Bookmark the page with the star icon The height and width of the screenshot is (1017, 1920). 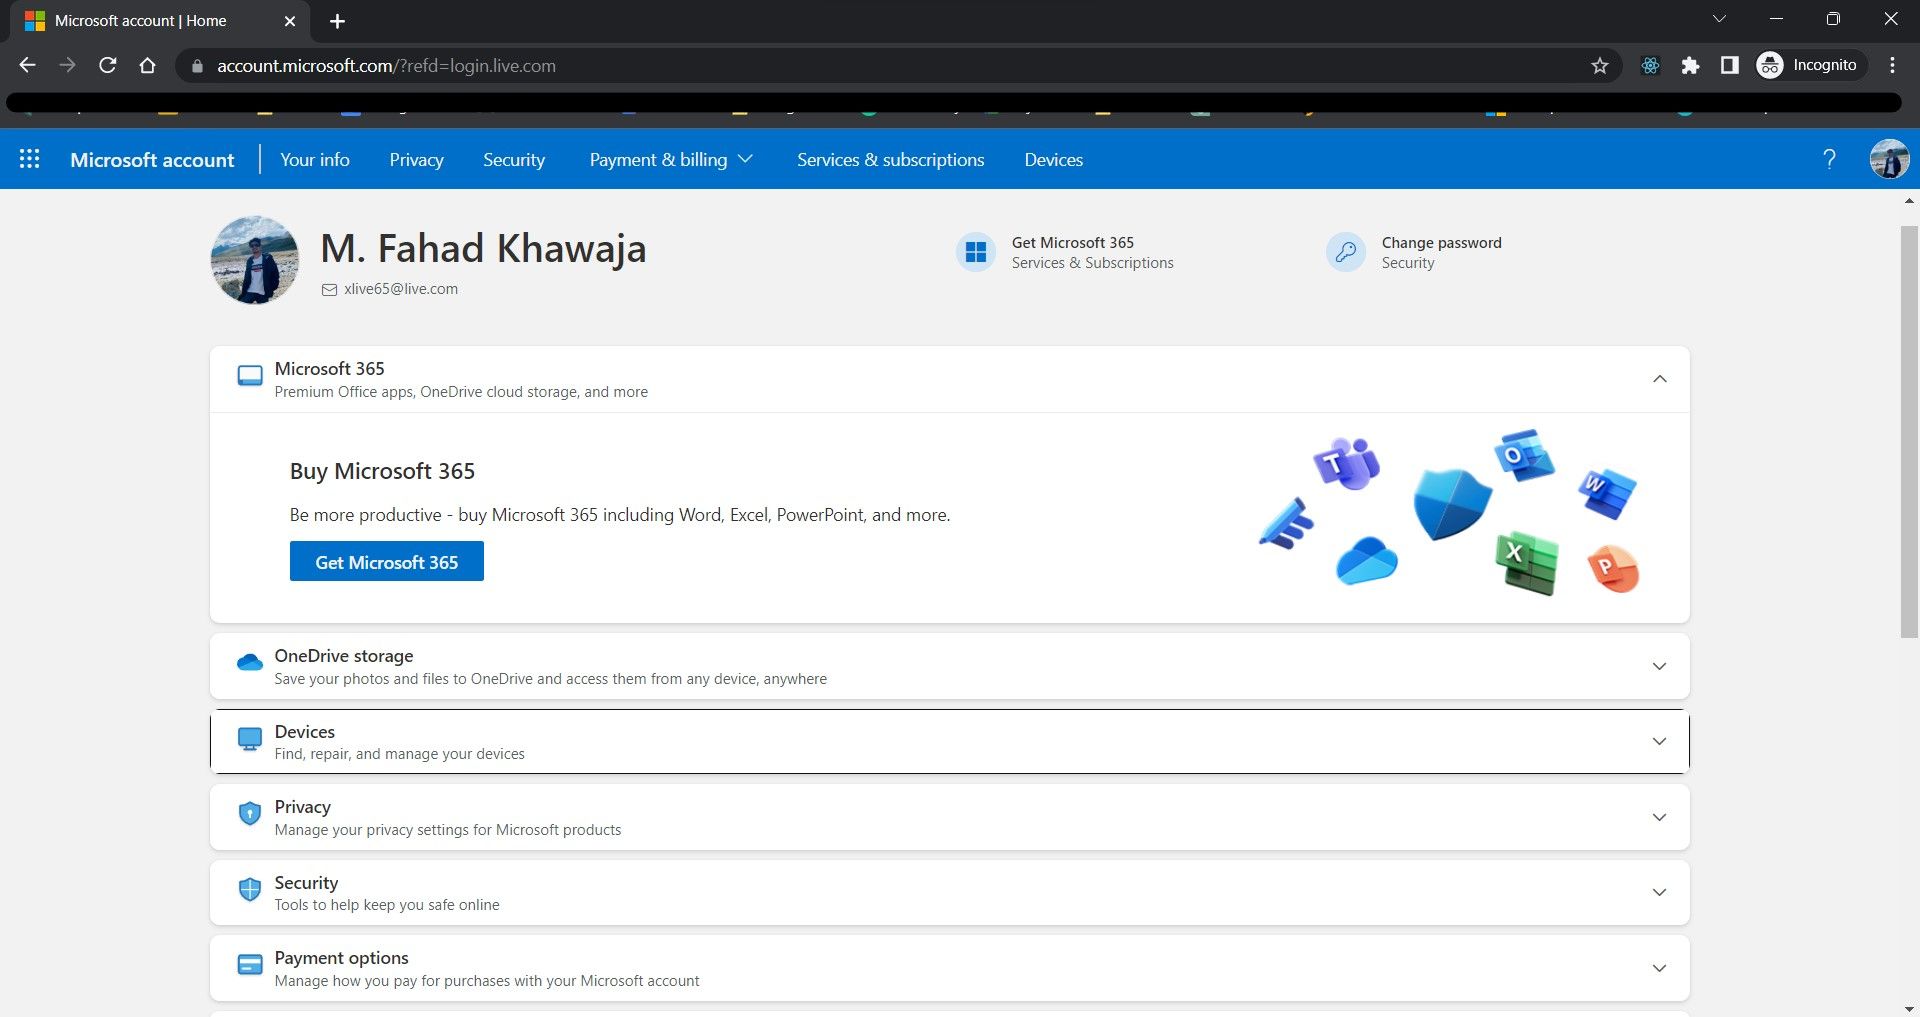coord(1599,65)
